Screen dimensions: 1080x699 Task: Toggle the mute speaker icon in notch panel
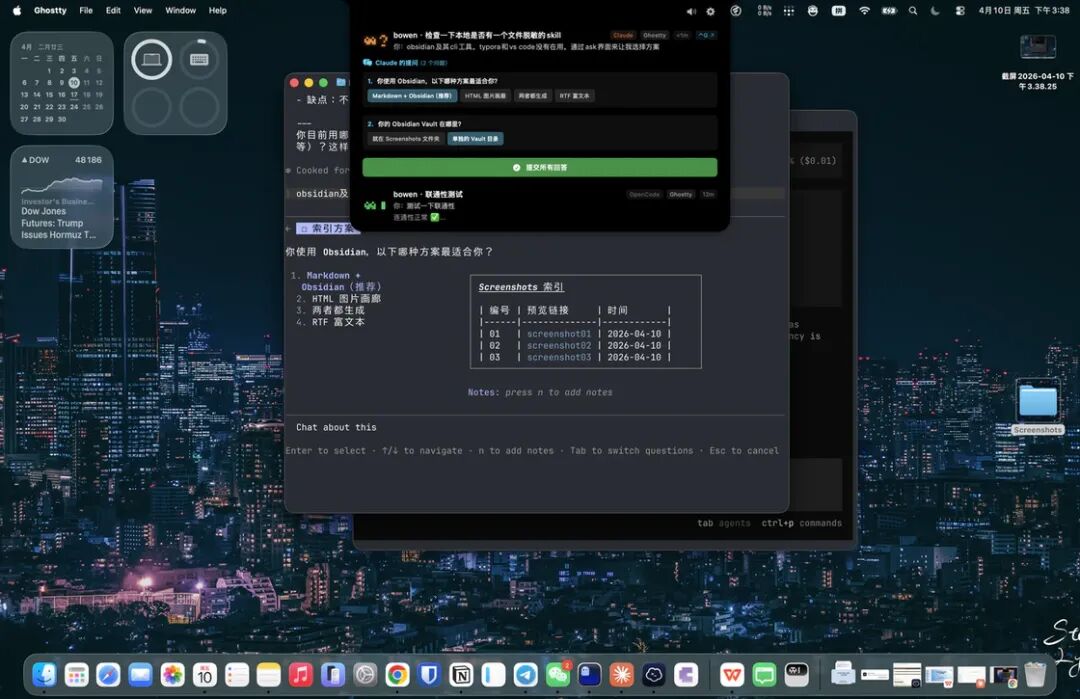(691, 11)
